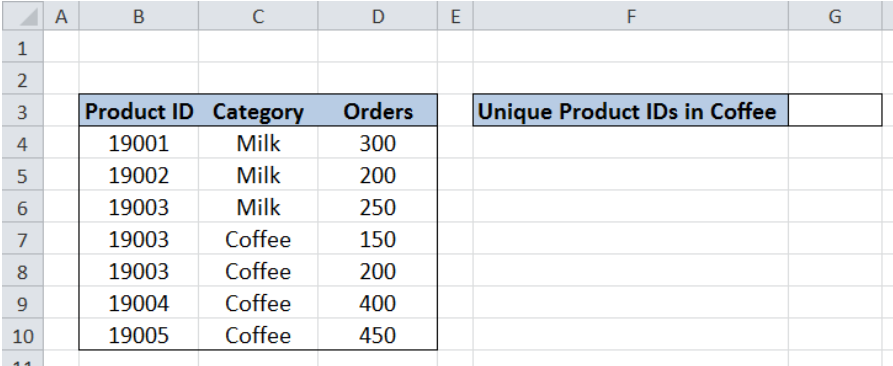Click the Orders value 300
Viewport: 893px width, 366px height.
pos(378,143)
